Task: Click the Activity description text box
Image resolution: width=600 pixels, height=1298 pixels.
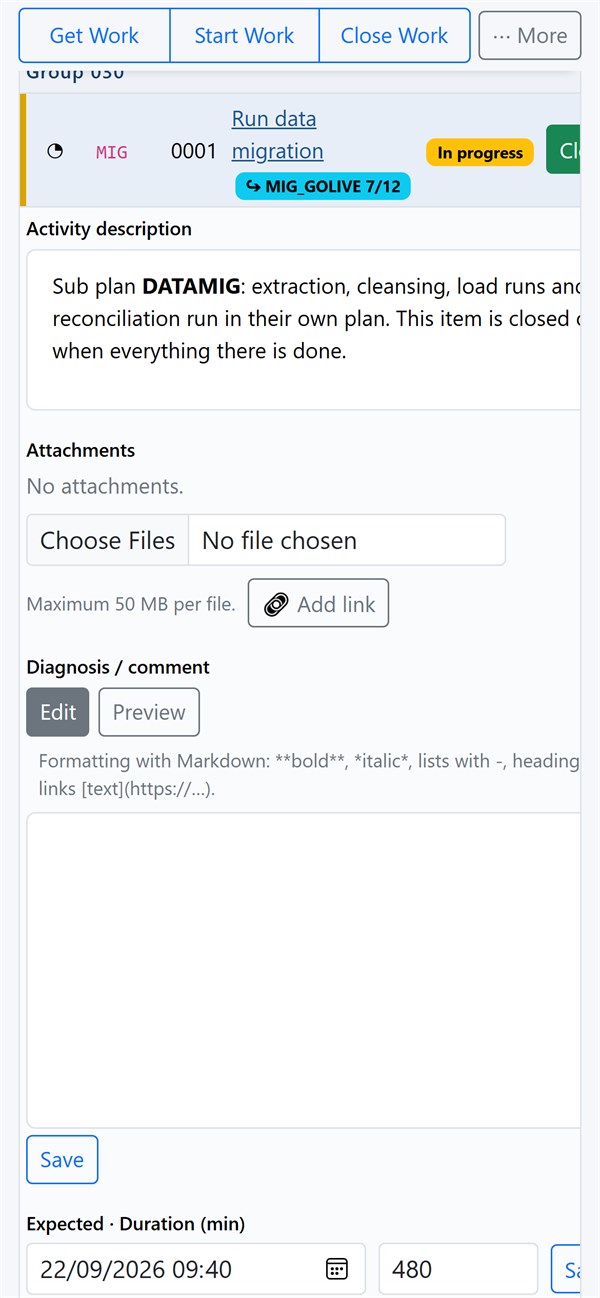Action: tap(304, 330)
